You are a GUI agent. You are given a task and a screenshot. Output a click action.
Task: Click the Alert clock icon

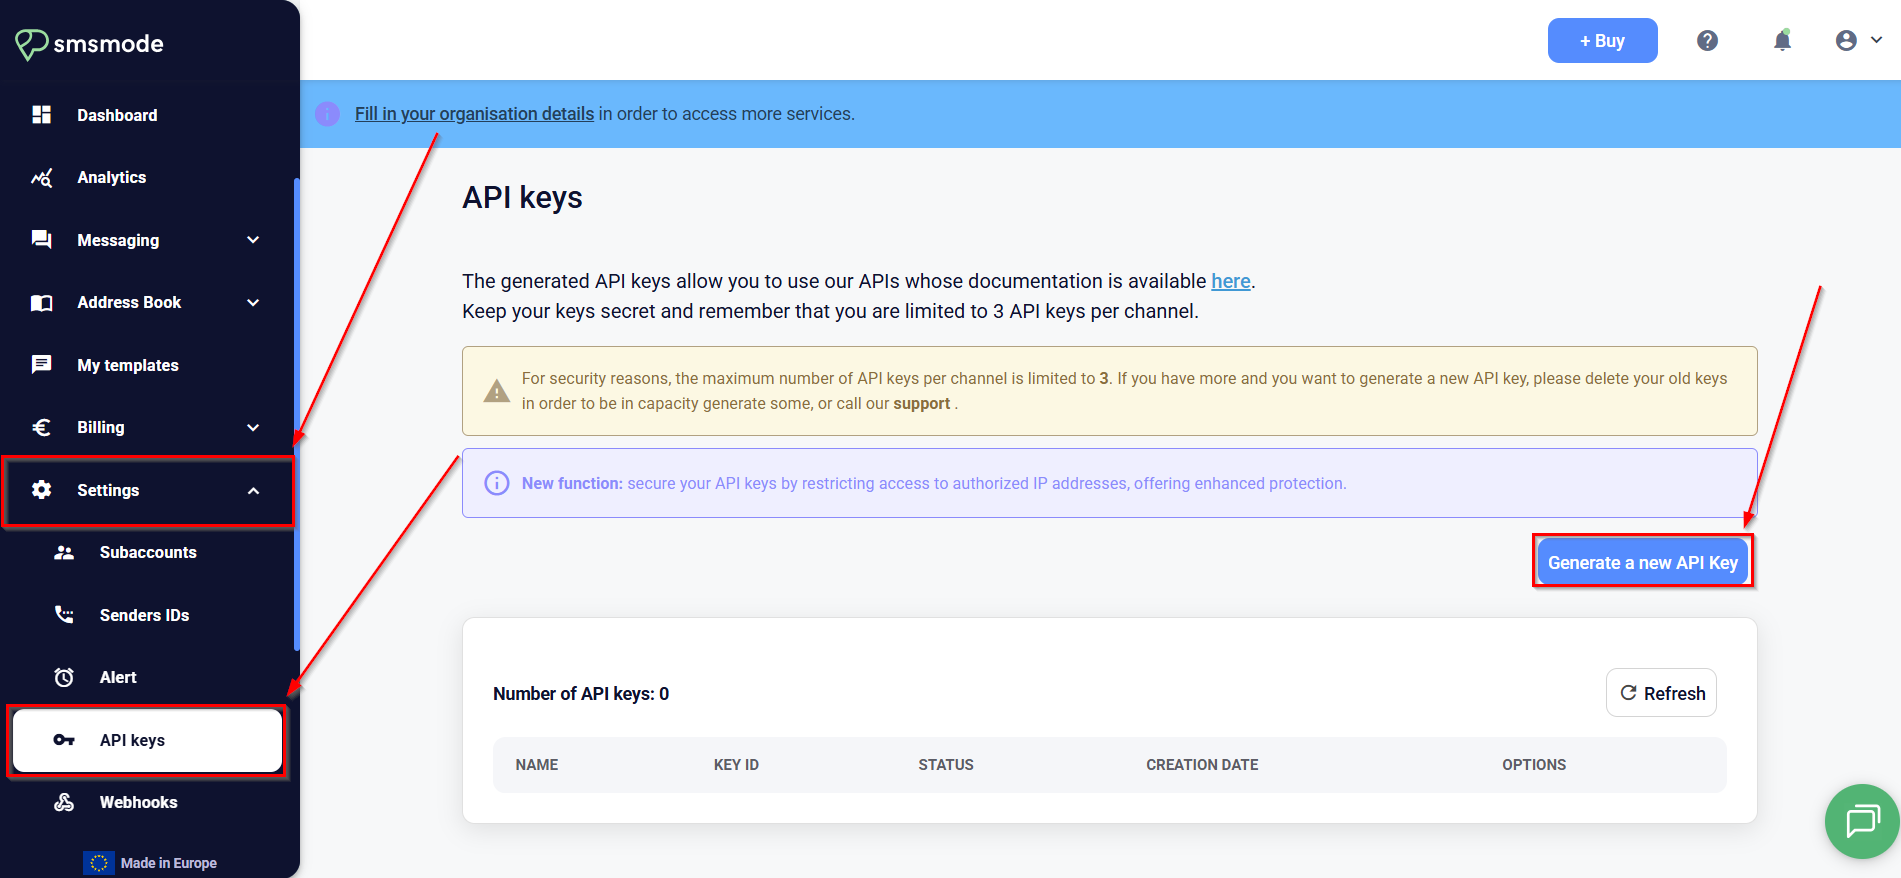64,678
